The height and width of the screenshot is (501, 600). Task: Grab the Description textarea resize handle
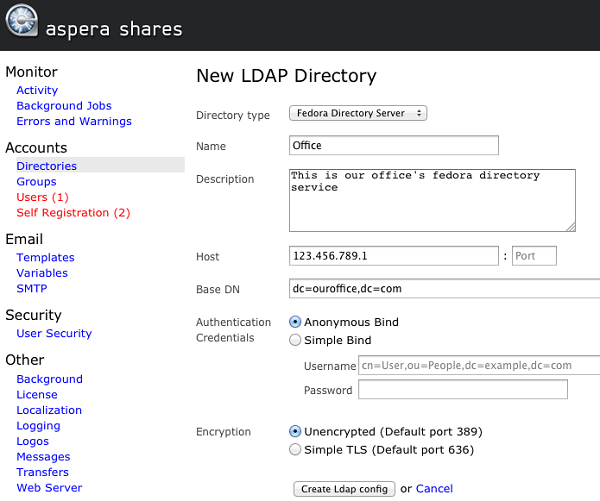click(x=571, y=227)
